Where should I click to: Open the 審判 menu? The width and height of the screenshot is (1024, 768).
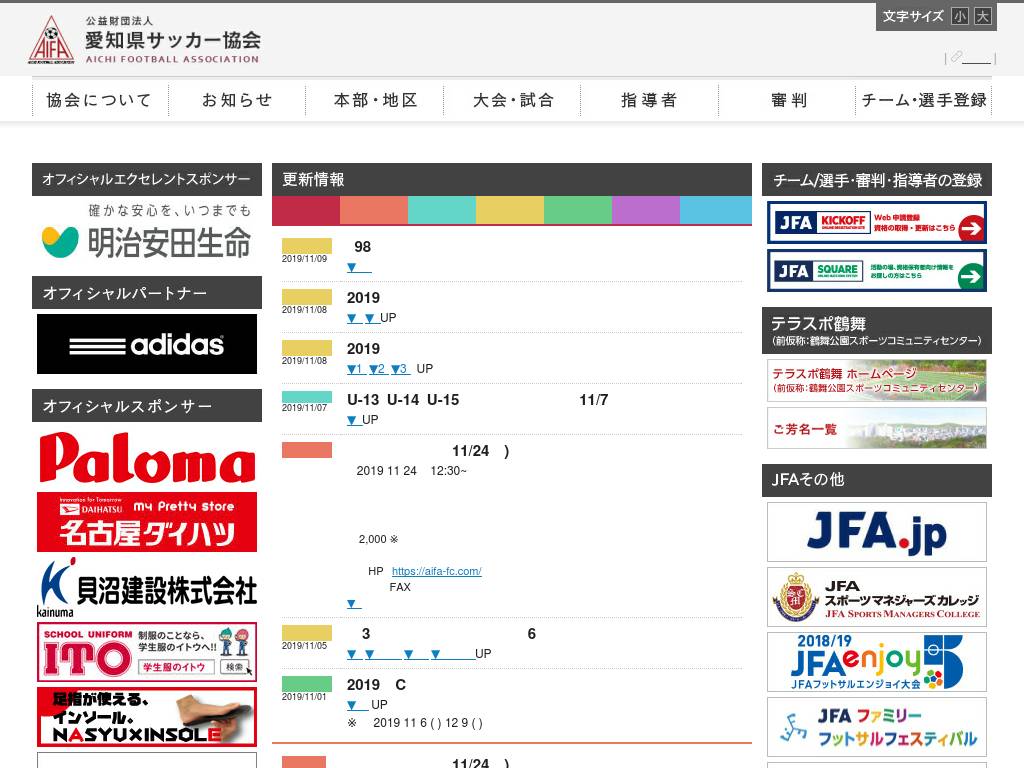click(x=788, y=100)
